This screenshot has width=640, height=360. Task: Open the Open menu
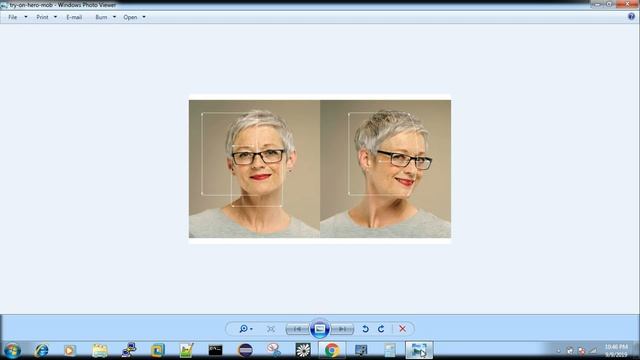coord(130,17)
